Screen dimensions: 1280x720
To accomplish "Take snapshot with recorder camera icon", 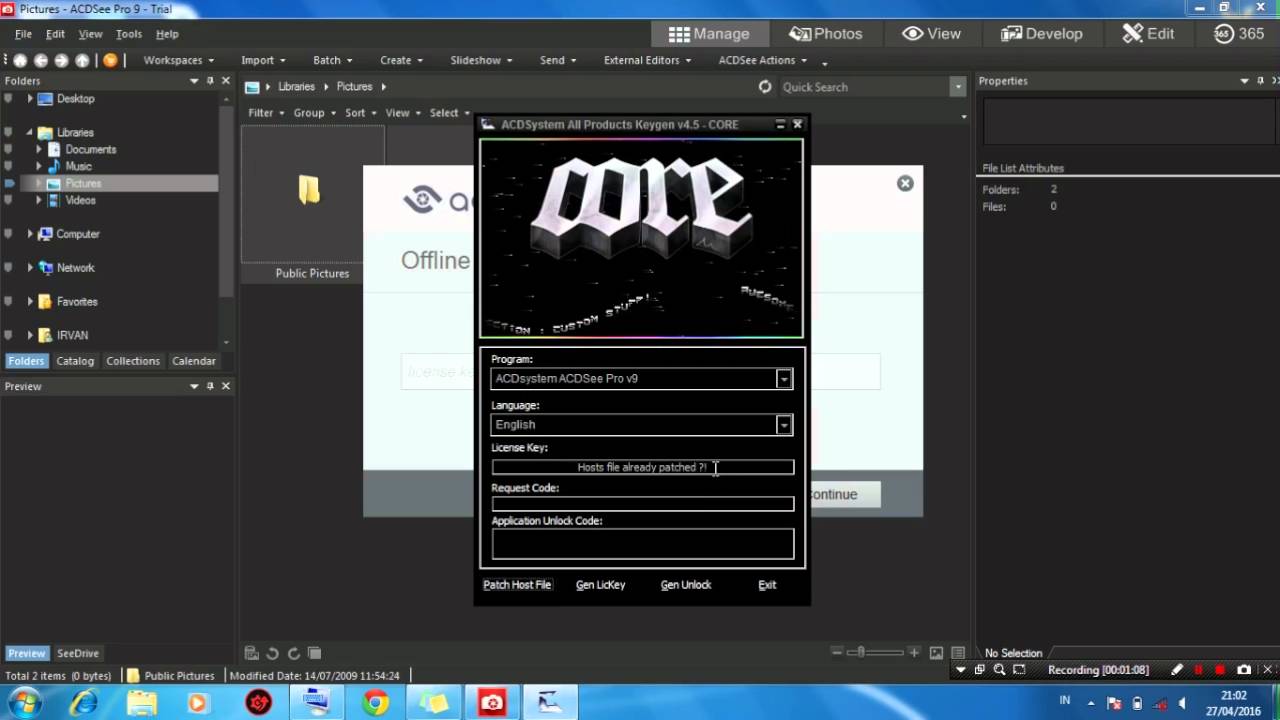I will (1244, 670).
